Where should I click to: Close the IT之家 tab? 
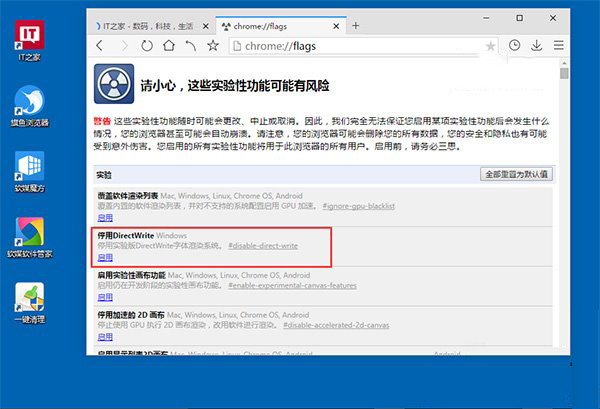click(x=205, y=26)
